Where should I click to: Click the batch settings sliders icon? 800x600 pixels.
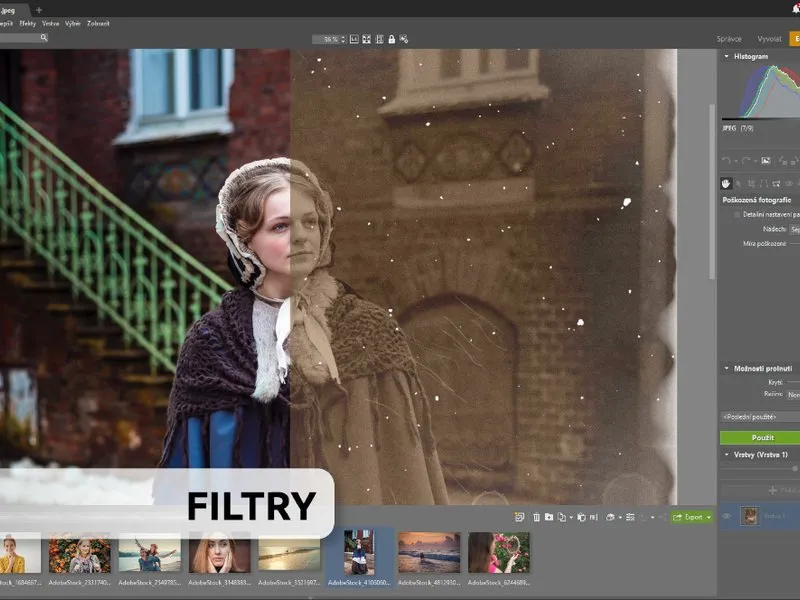point(630,517)
